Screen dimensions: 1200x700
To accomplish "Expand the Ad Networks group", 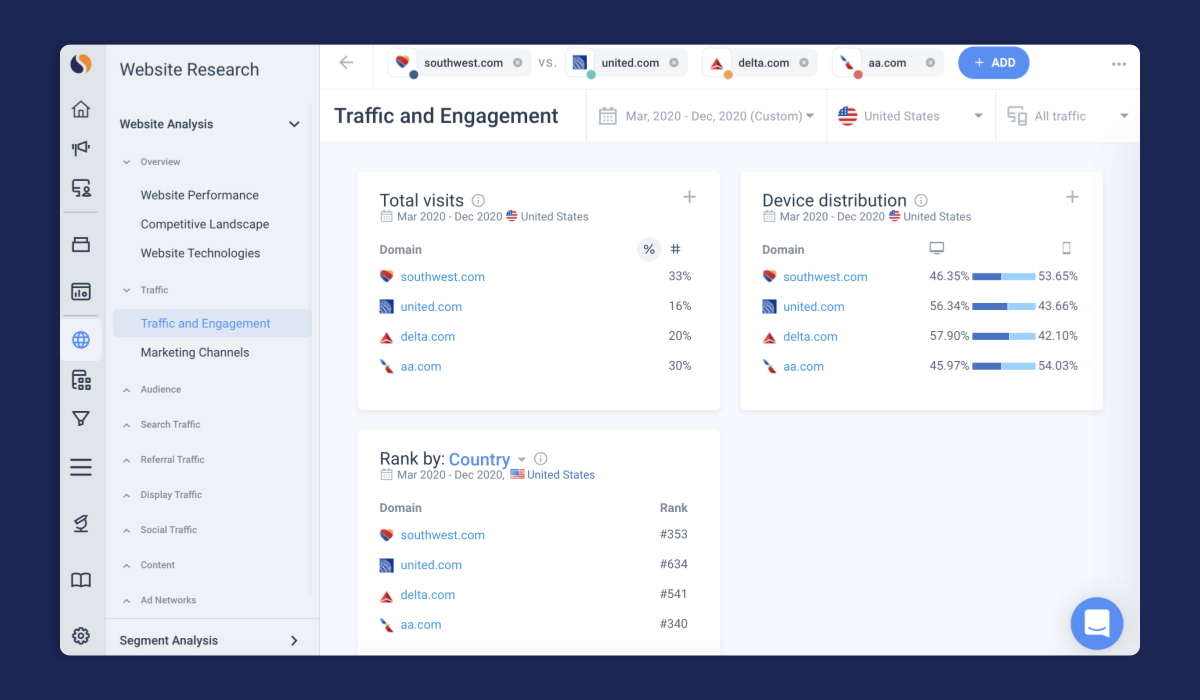I will point(126,600).
